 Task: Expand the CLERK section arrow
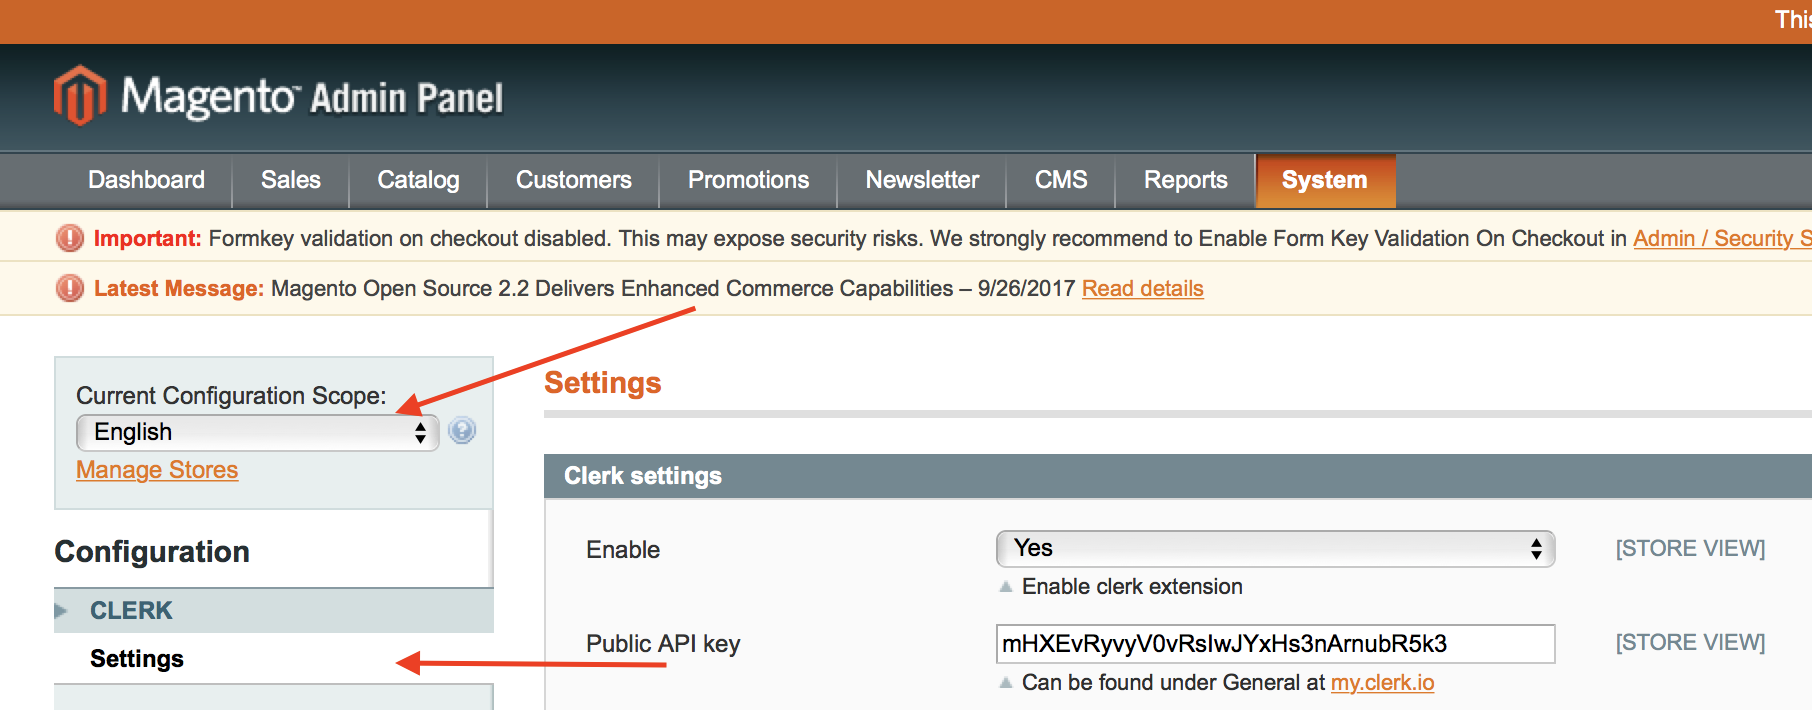(x=61, y=611)
